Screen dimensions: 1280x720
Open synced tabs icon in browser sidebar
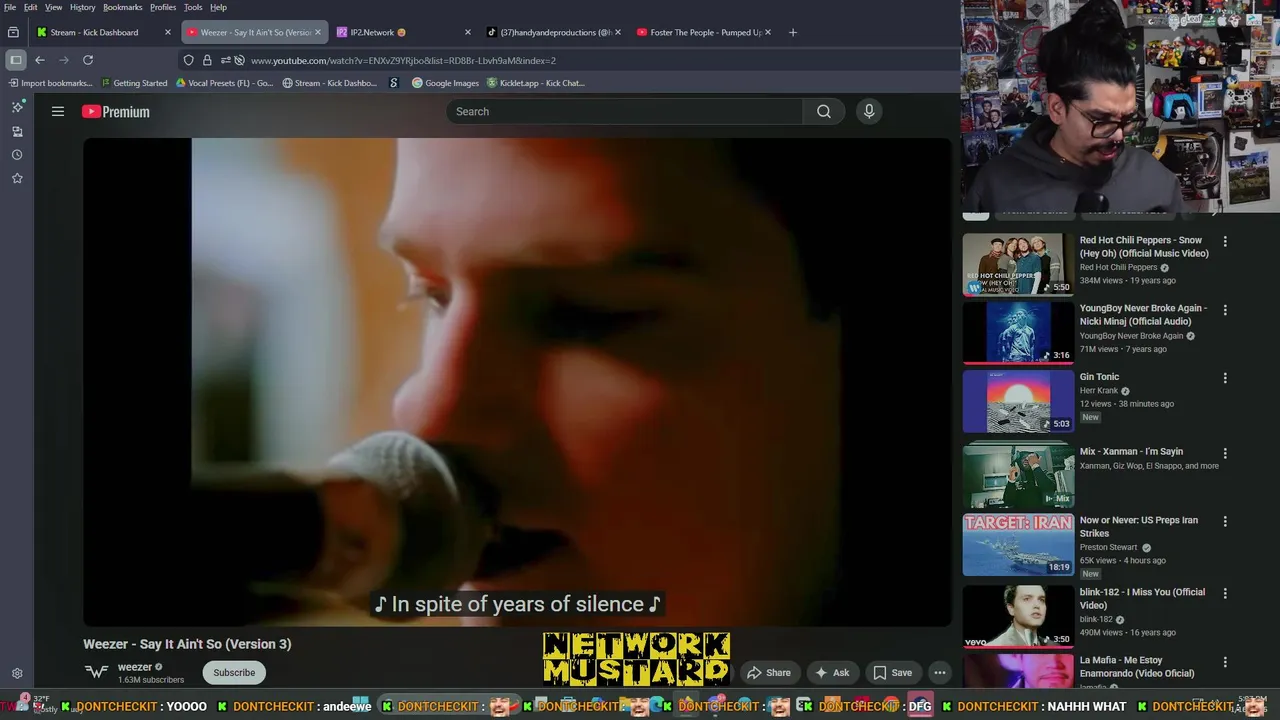point(17,131)
